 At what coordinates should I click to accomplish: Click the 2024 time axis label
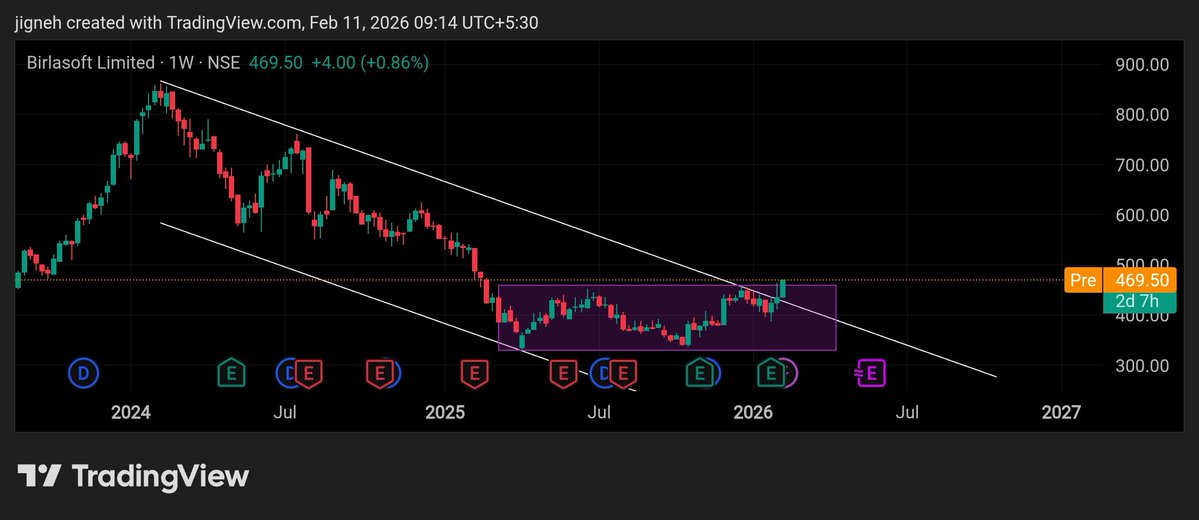coord(131,413)
